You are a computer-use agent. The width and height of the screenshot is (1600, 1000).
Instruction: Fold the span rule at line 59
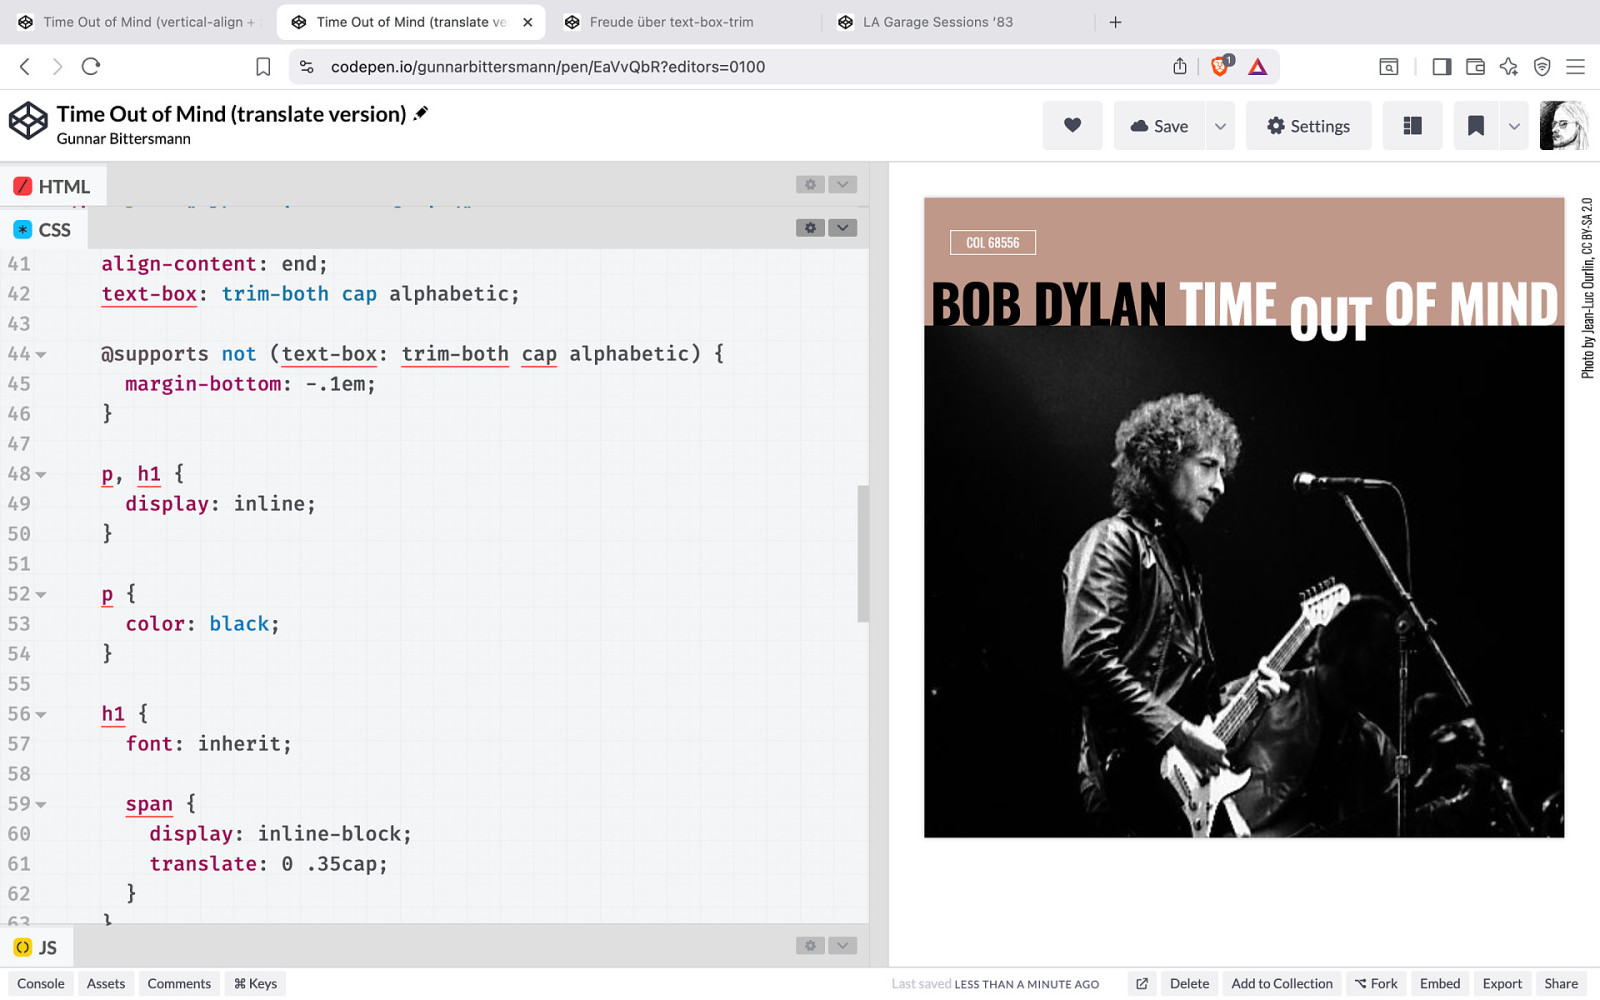[x=41, y=805]
